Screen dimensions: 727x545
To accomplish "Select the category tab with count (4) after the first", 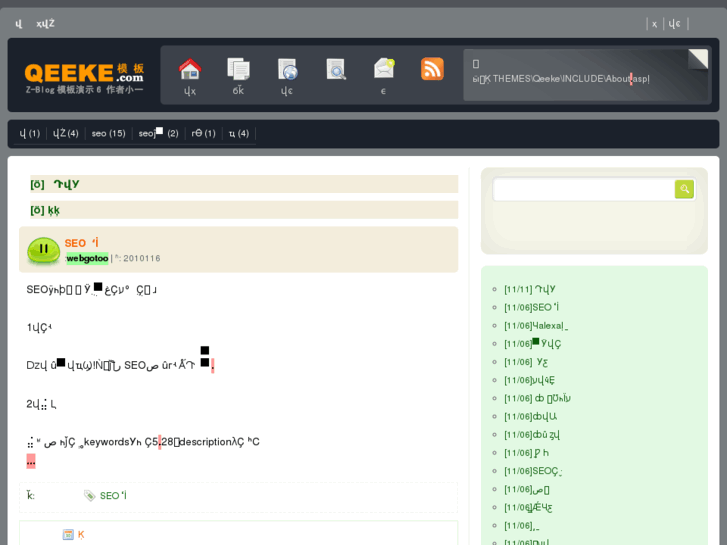I will (x=66, y=134).
